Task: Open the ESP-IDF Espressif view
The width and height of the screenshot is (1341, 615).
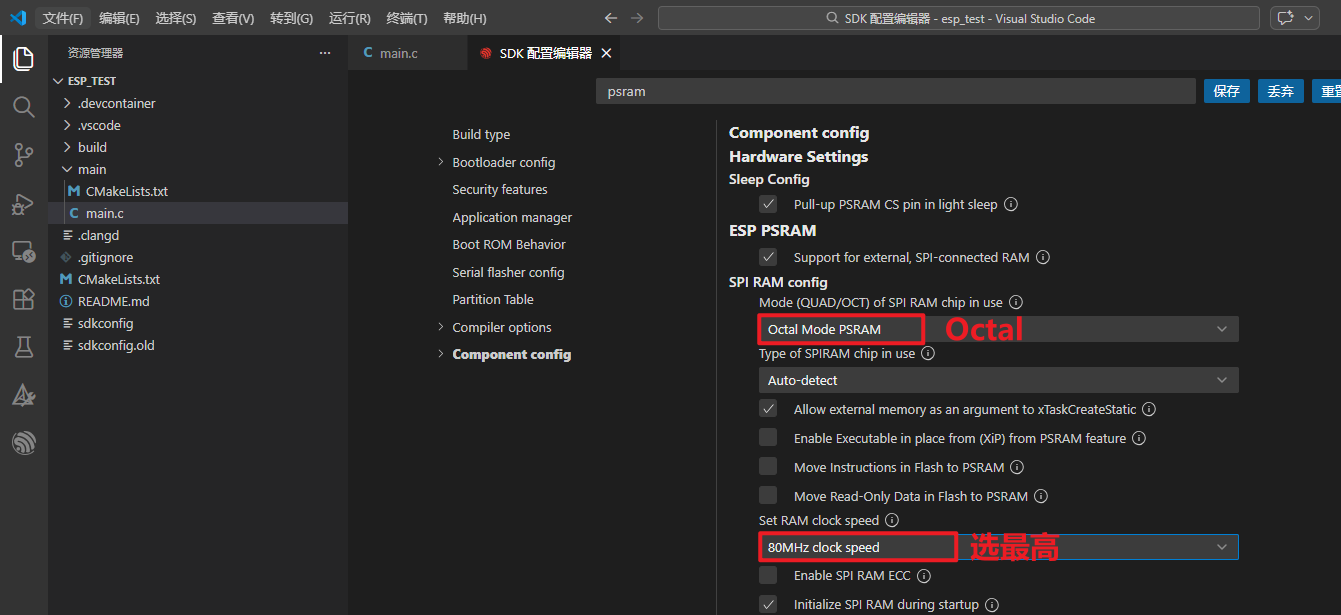Action: (23, 443)
